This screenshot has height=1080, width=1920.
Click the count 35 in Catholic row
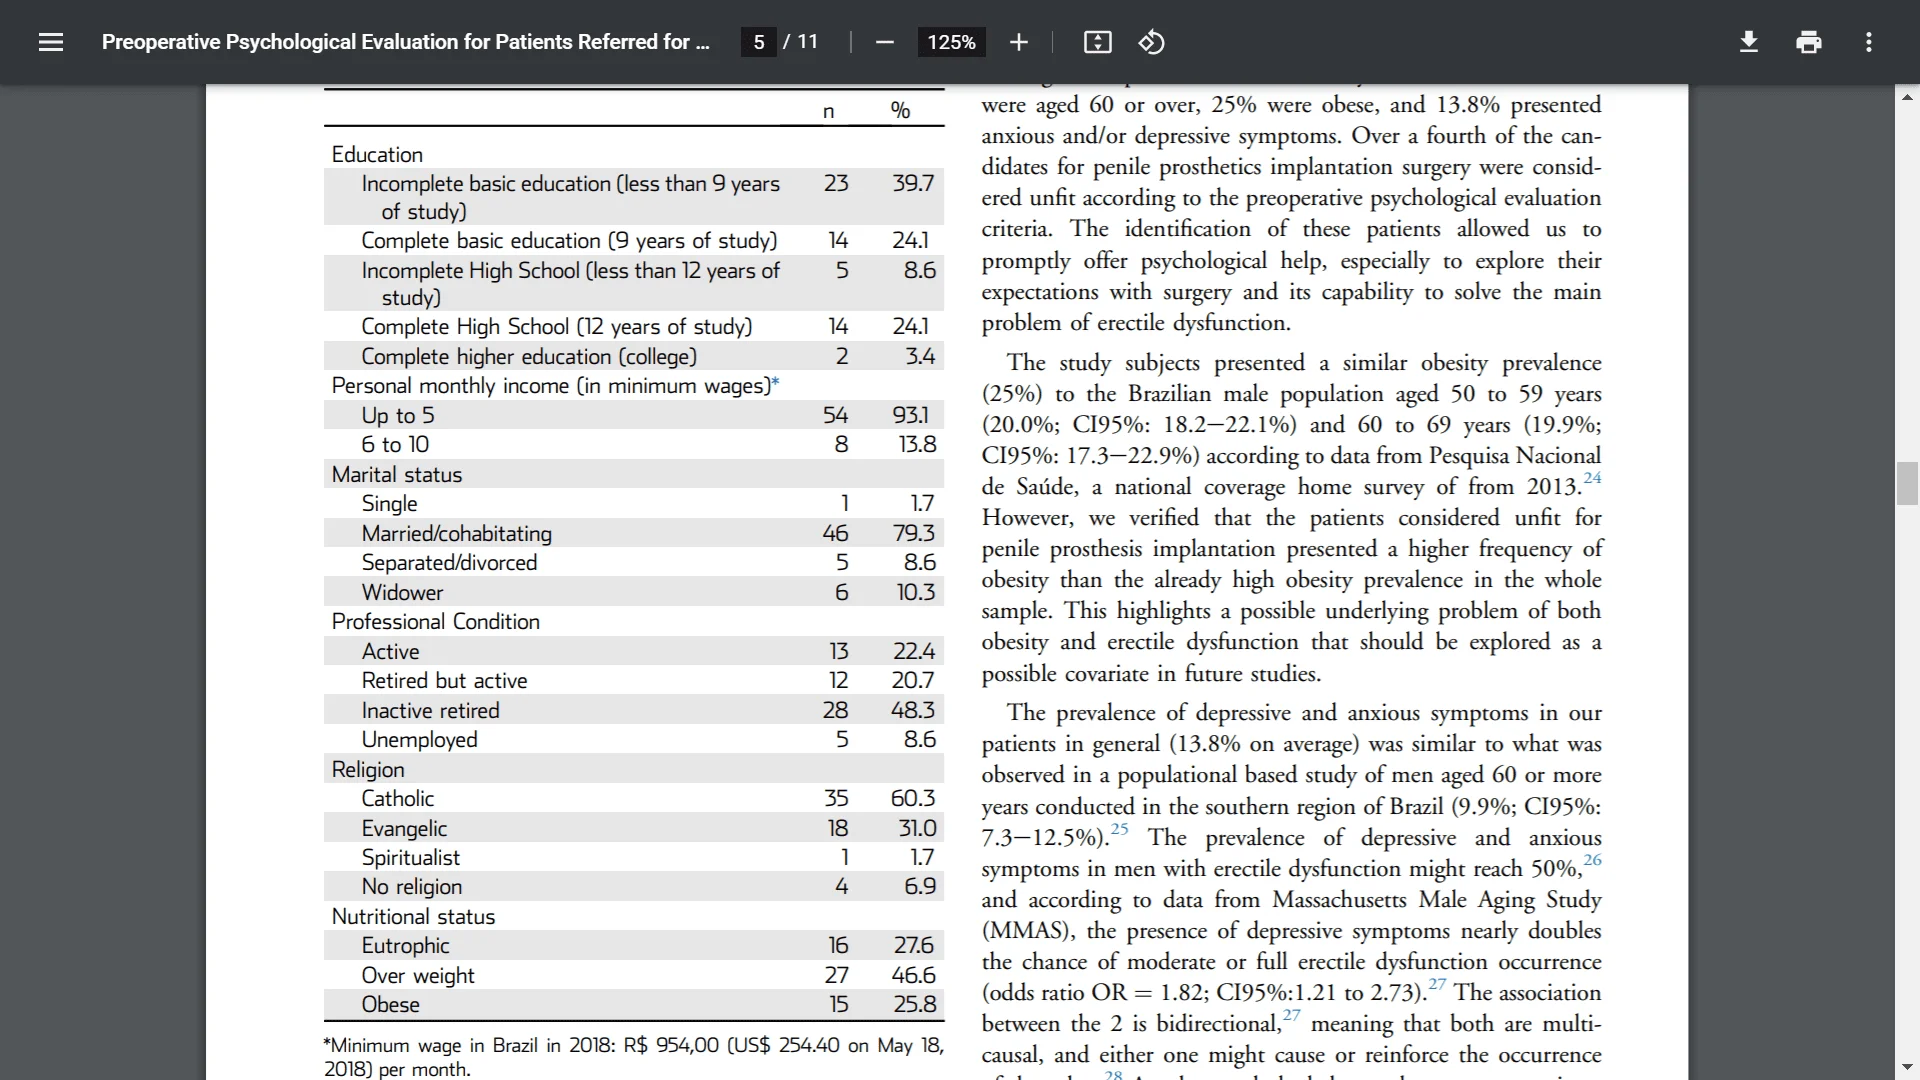pos(836,798)
